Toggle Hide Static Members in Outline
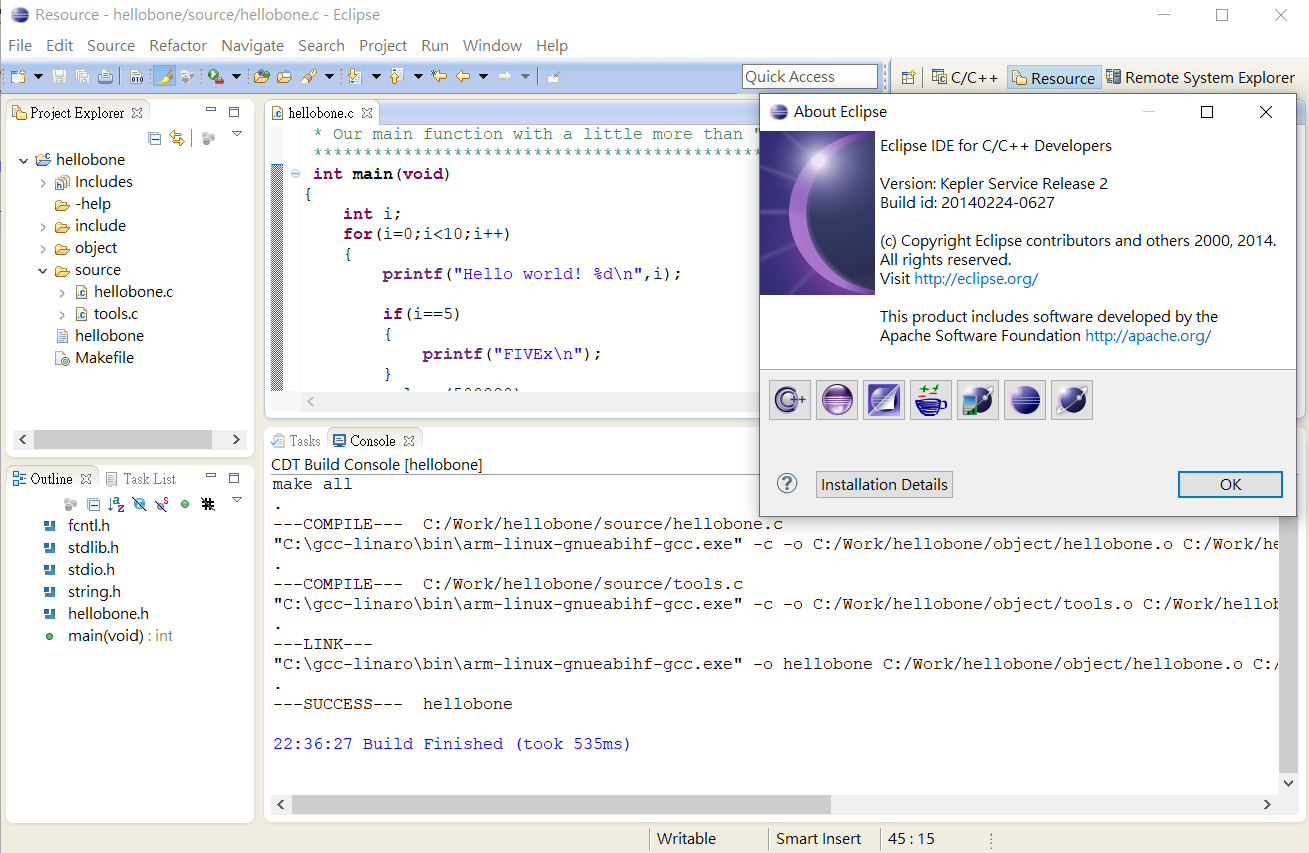The height and width of the screenshot is (853, 1309). pos(162,504)
